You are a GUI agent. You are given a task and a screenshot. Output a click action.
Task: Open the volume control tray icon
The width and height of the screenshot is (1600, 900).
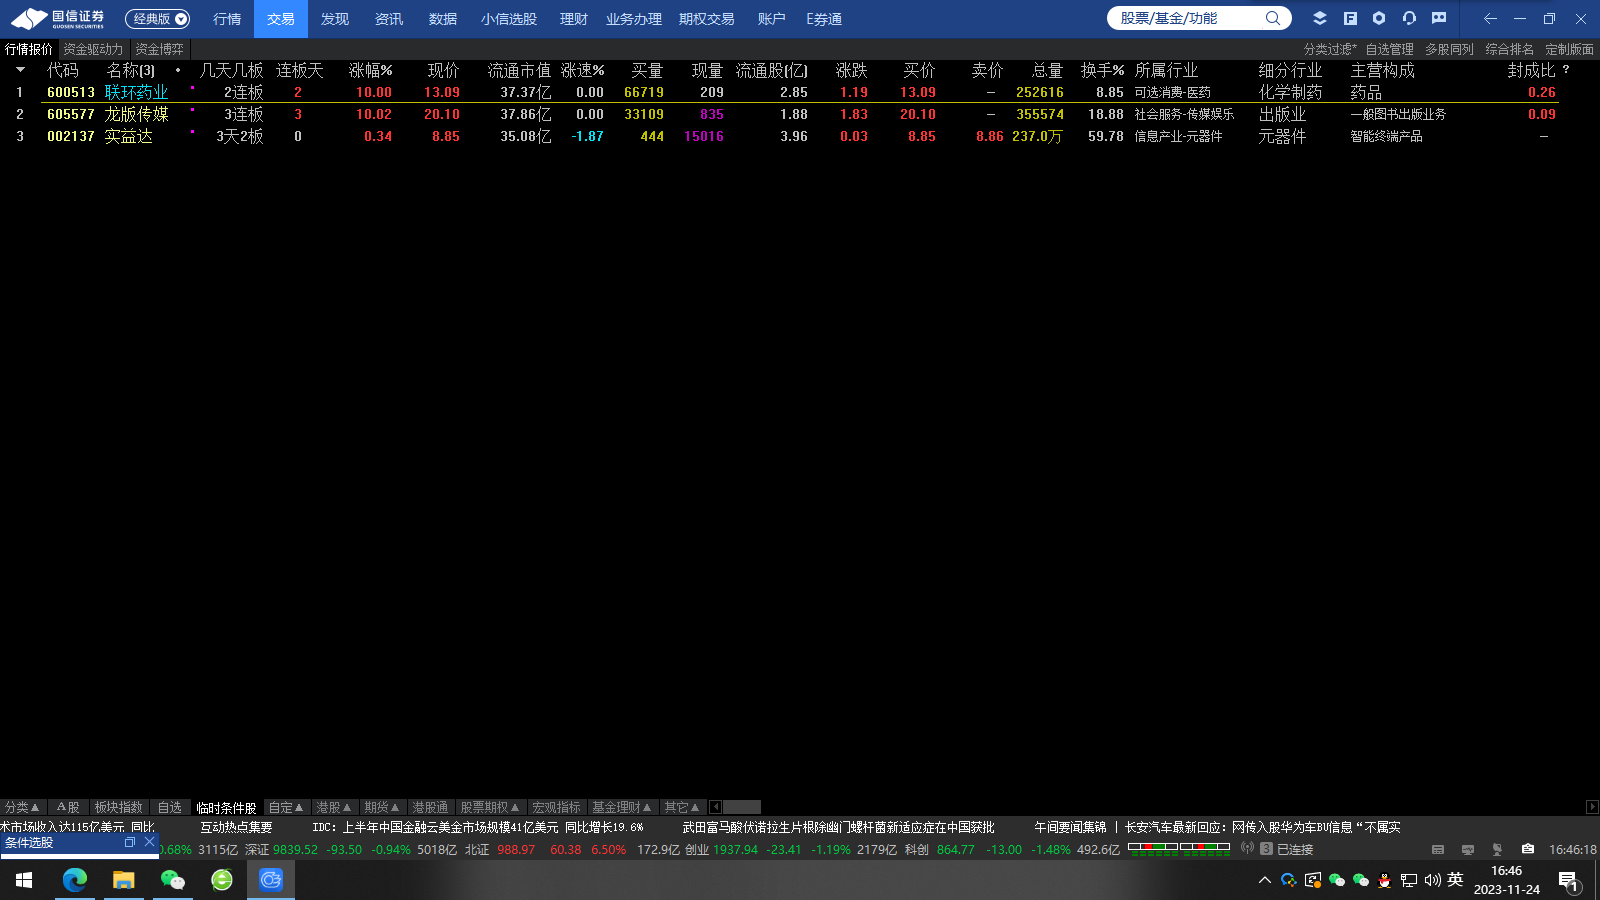coord(1432,880)
